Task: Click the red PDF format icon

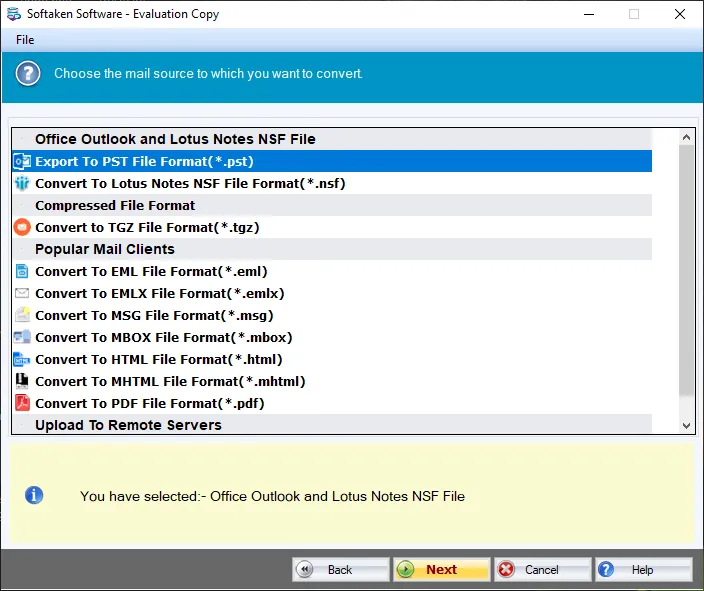Action: [22, 403]
